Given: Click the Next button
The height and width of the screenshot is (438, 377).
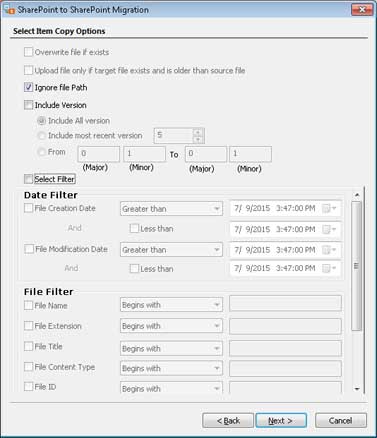Looking at the screenshot, I should (x=281, y=421).
